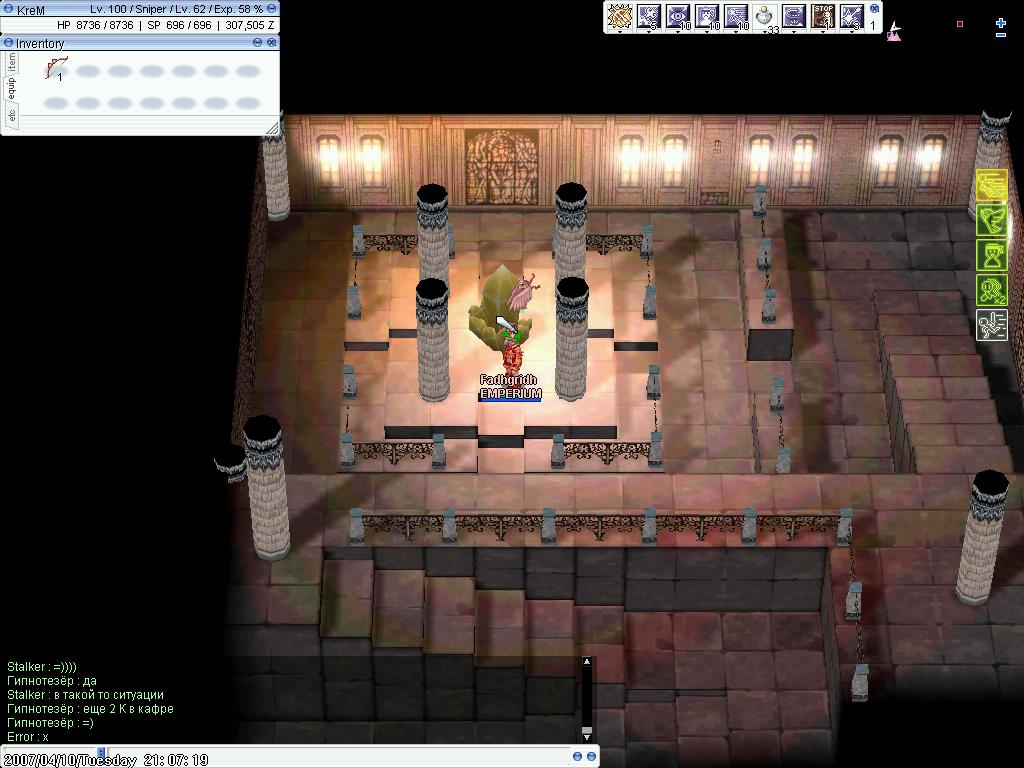The height and width of the screenshot is (768, 1024).
Task: Use the comet skill in the hotbar
Action: 735,16
